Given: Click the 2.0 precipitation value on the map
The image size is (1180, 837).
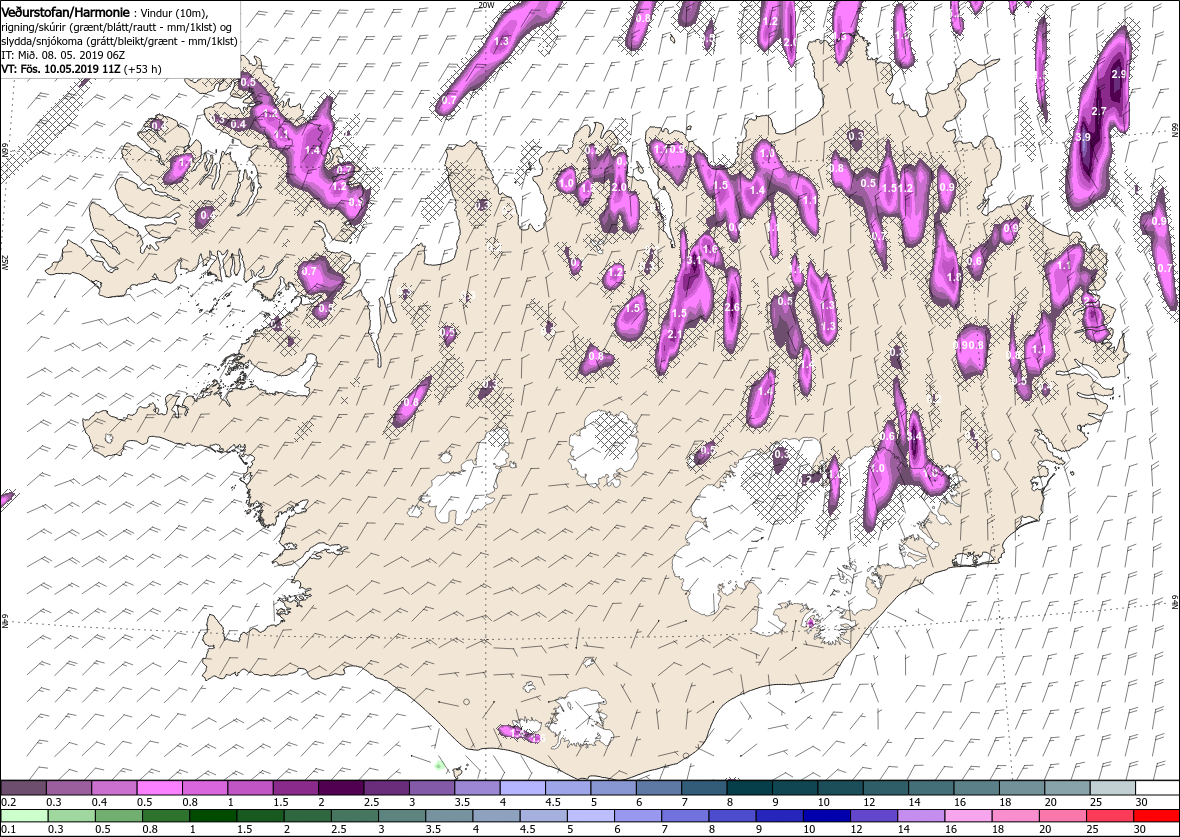Looking at the screenshot, I should click(619, 187).
